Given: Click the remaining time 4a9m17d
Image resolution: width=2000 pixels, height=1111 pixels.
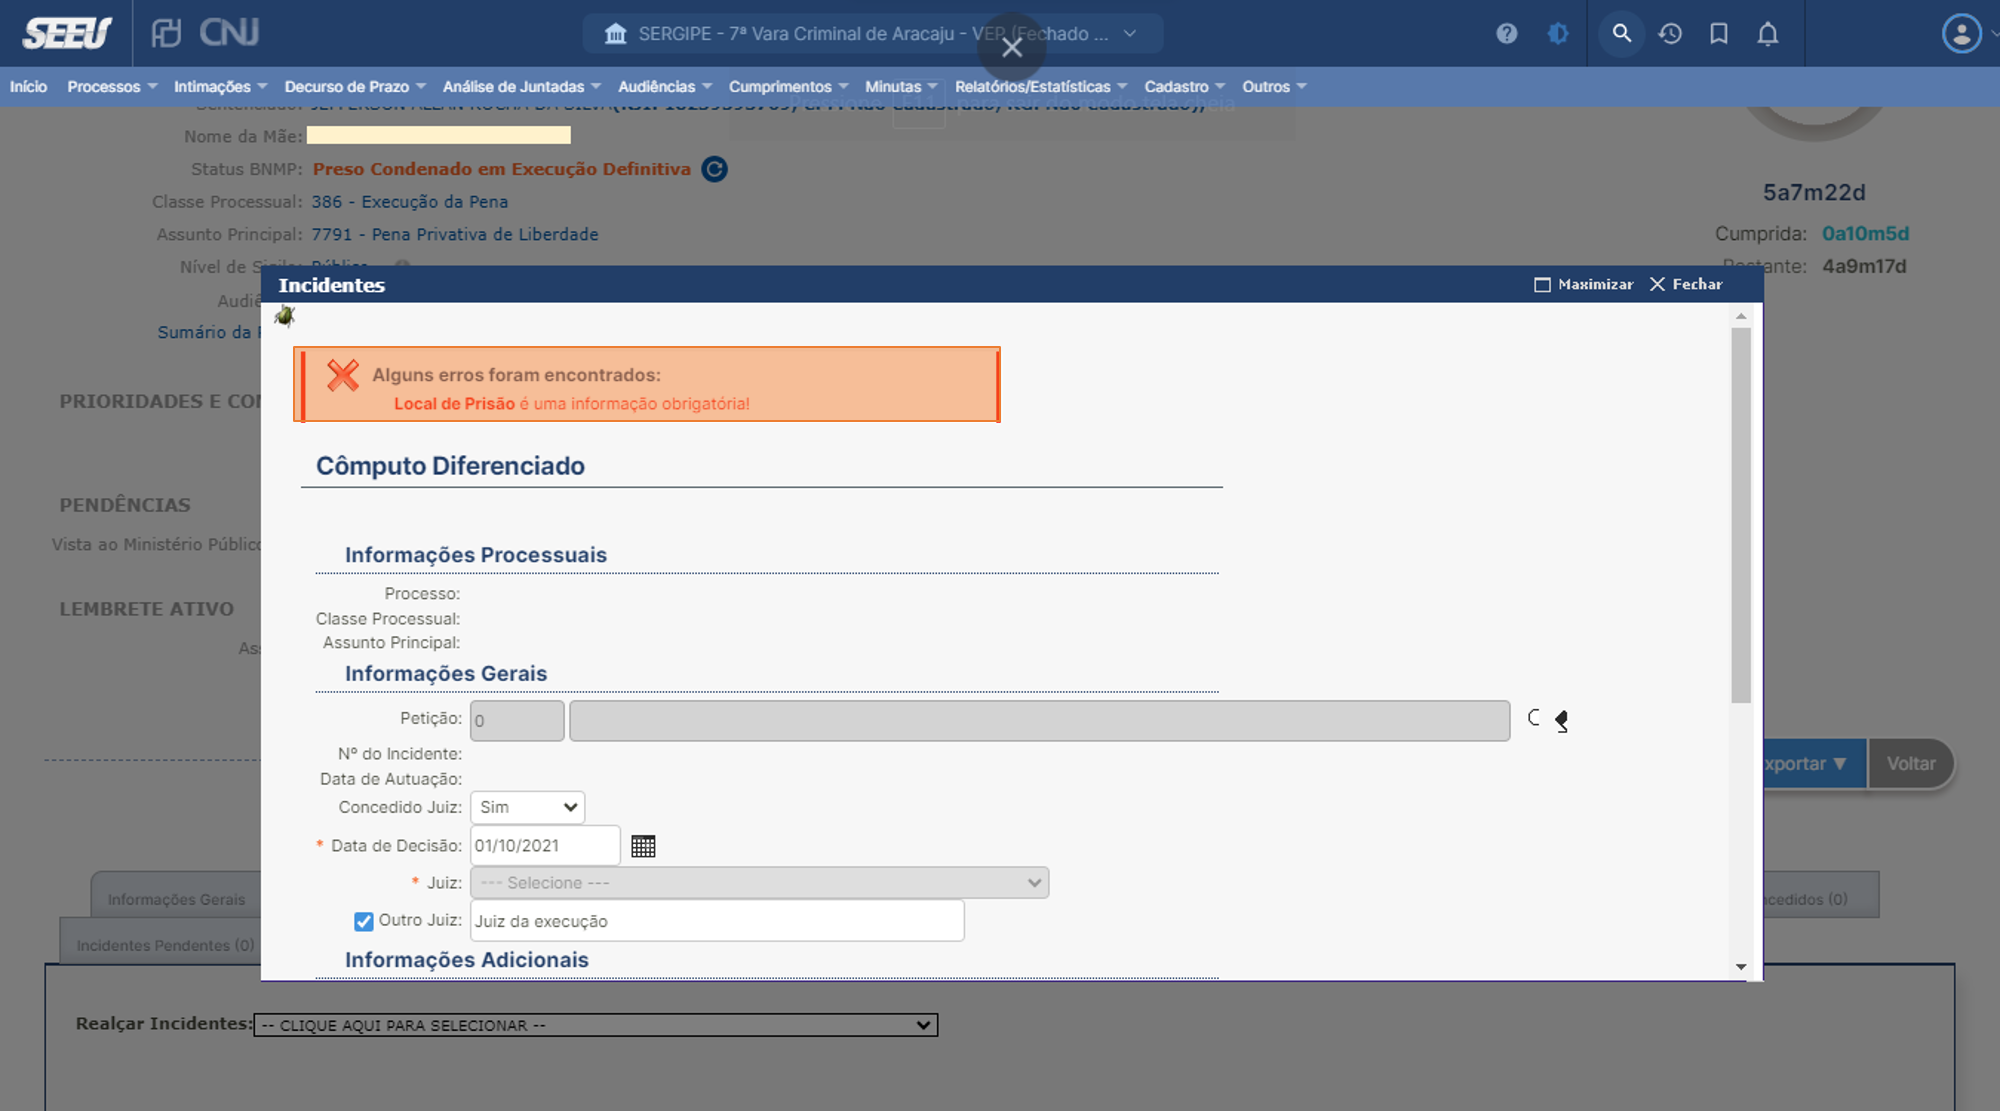Looking at the screenshot, I should (1864, 266).
